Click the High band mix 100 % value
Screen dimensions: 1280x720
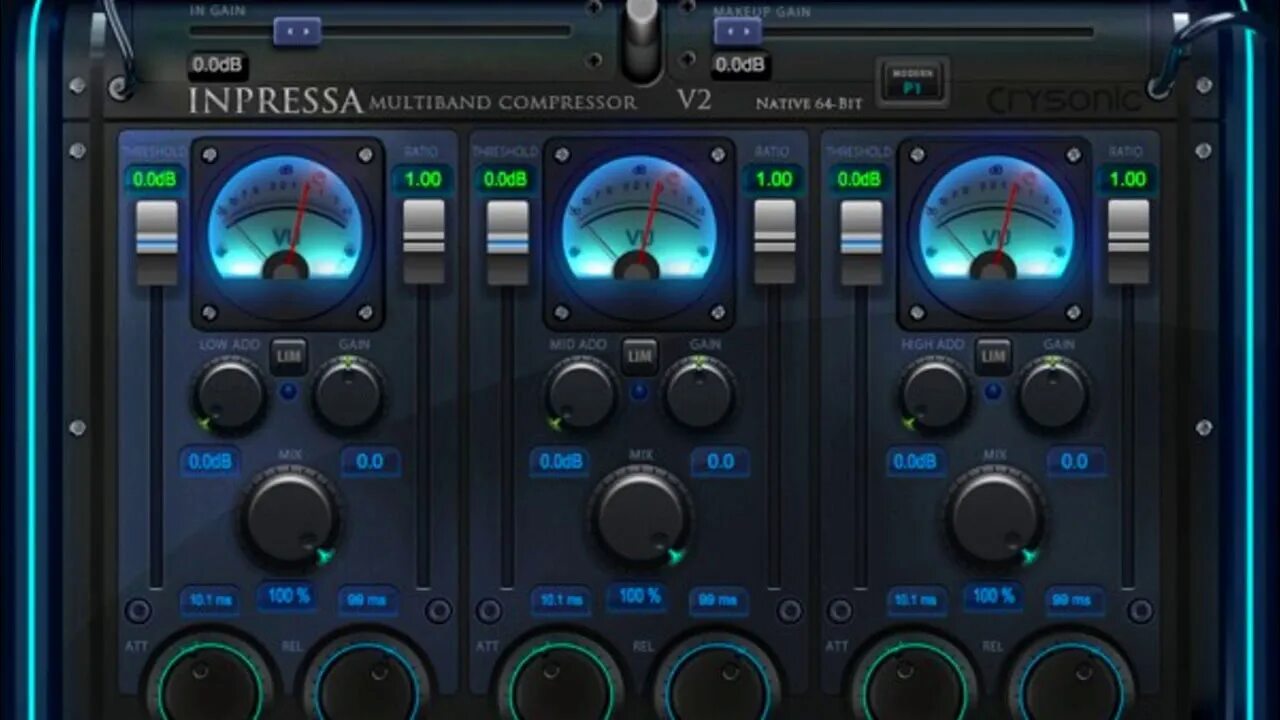coord(994,596)
